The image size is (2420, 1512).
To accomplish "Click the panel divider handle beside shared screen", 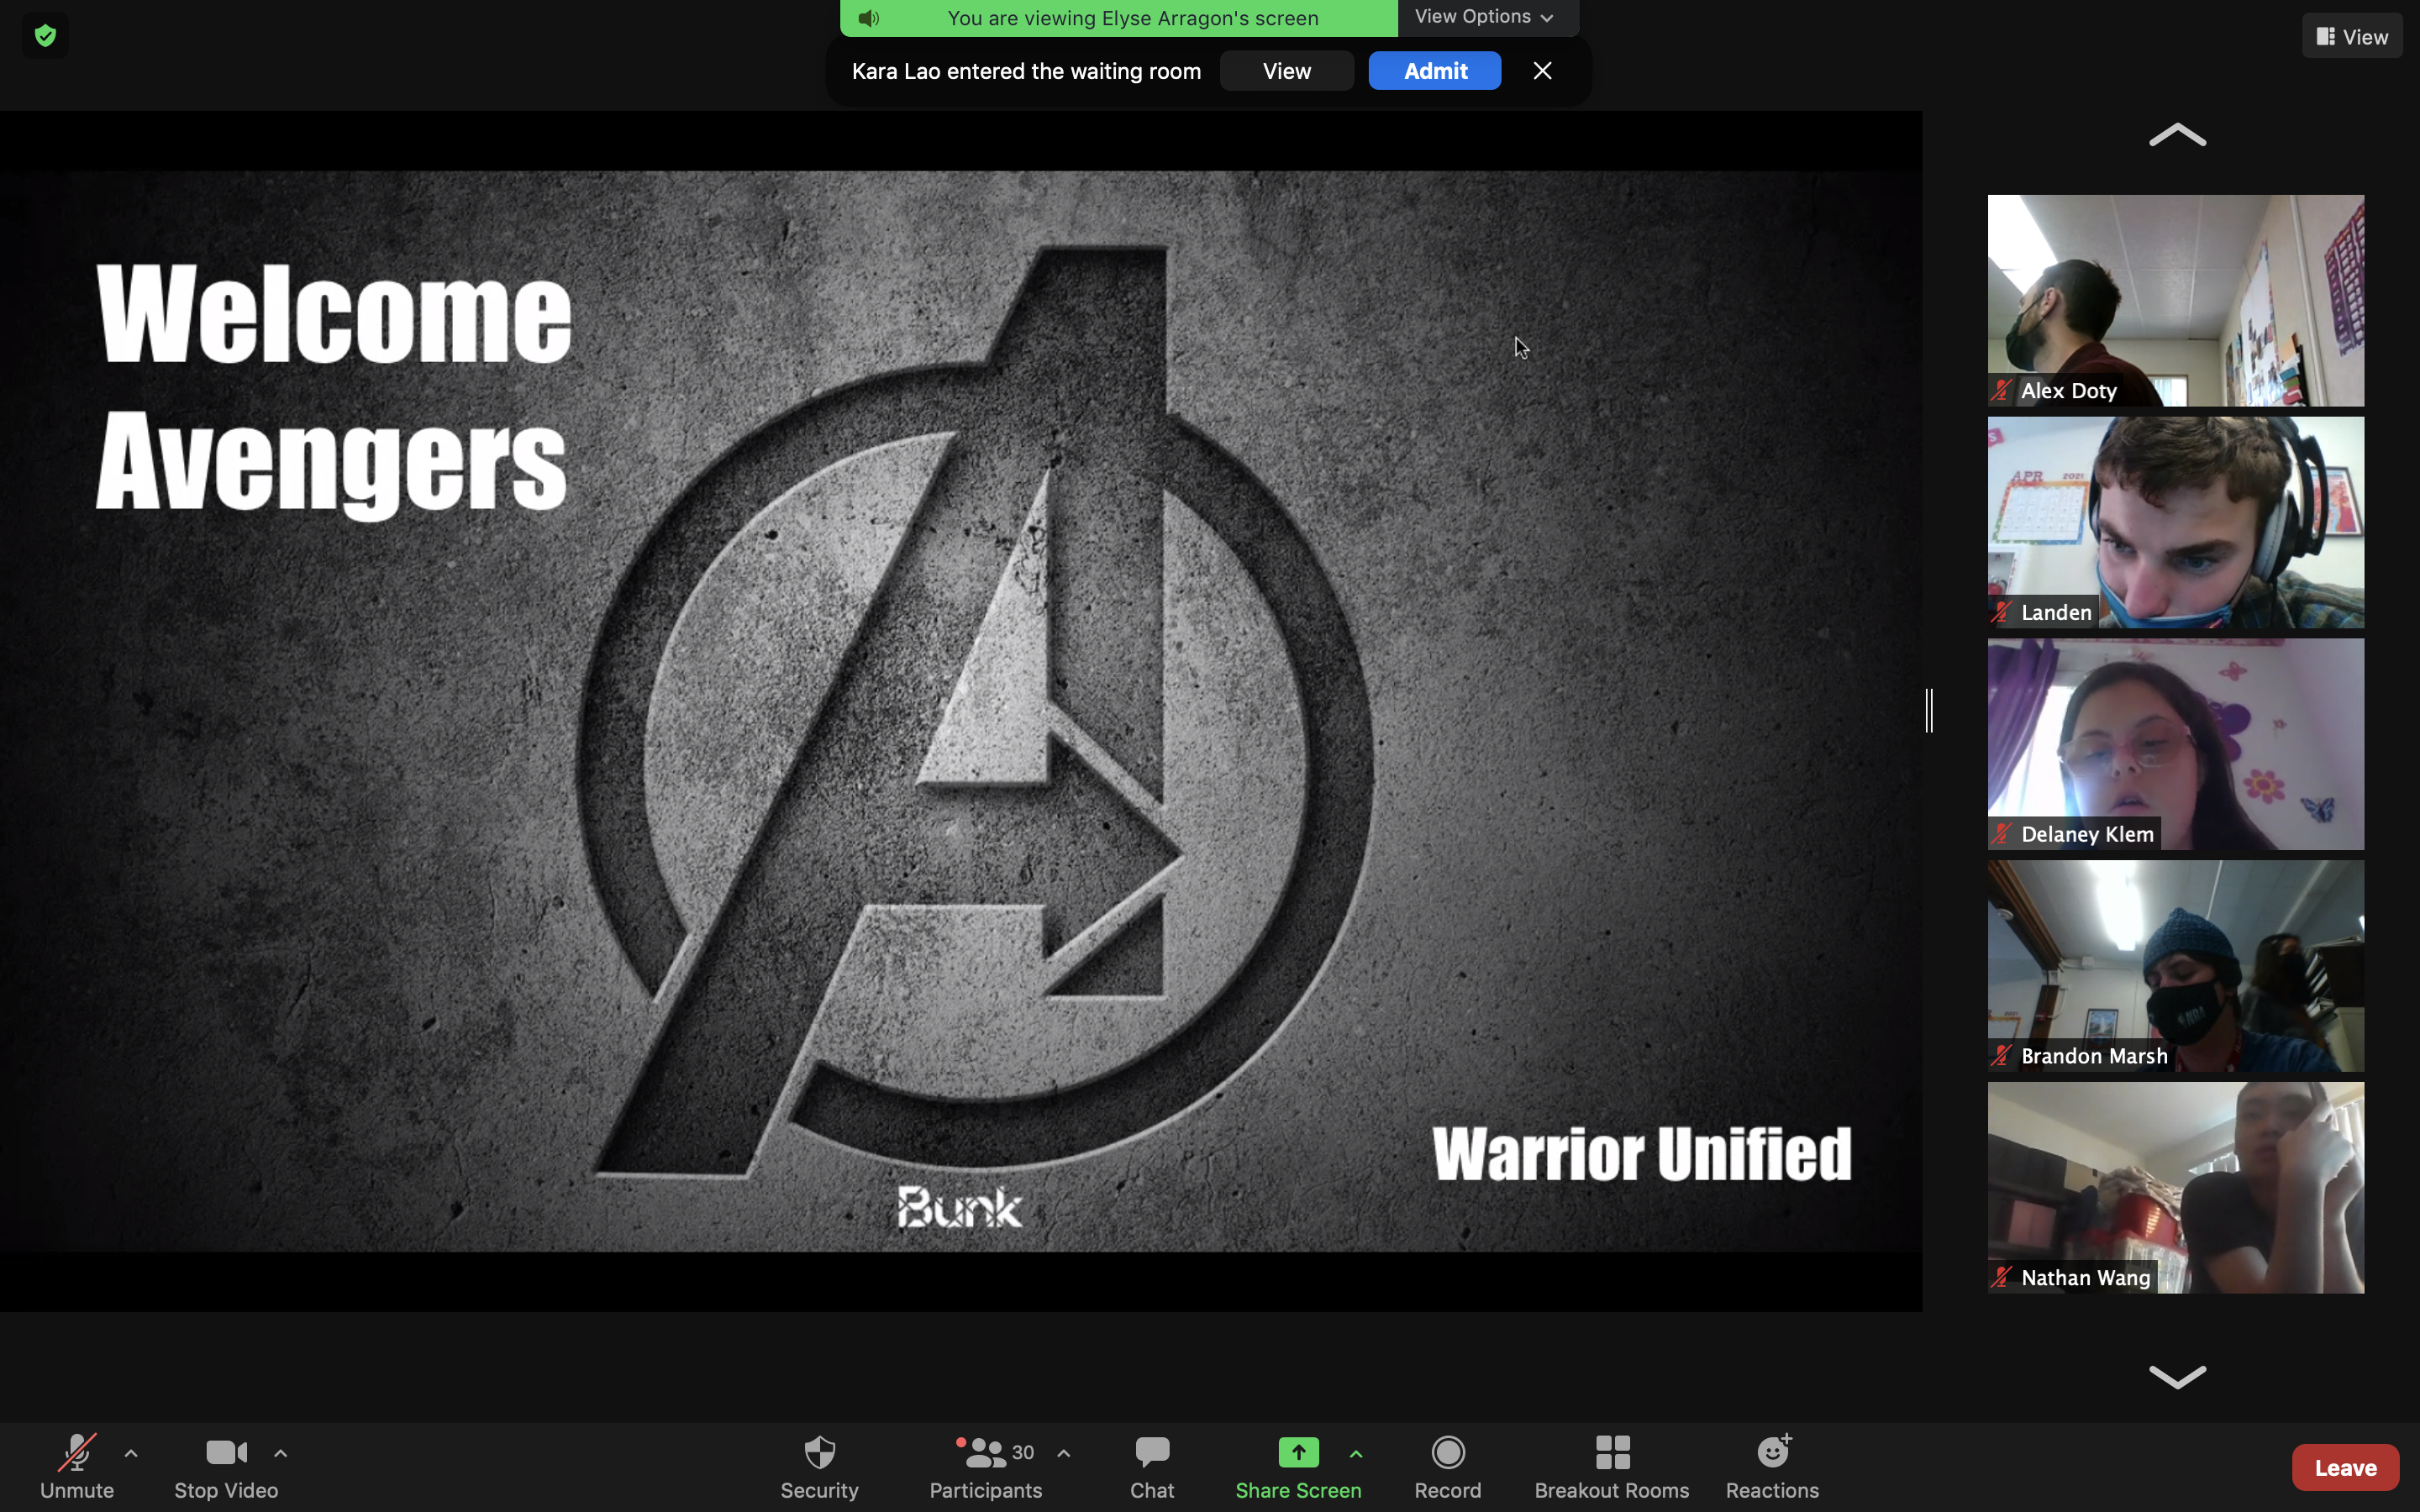I will tap(1930, 711).
